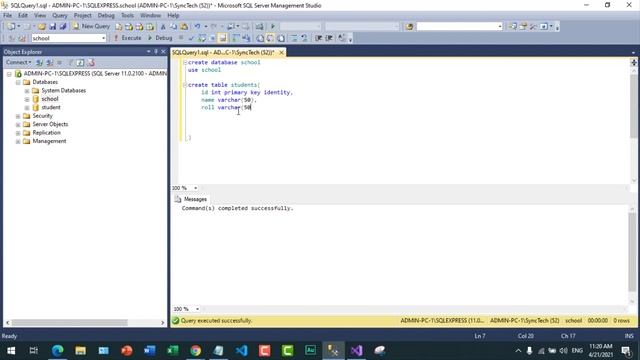This screenshot has height=360, width=640.
Task: Click the Uncomment selected lines icon
Action: tap(304, 38)
